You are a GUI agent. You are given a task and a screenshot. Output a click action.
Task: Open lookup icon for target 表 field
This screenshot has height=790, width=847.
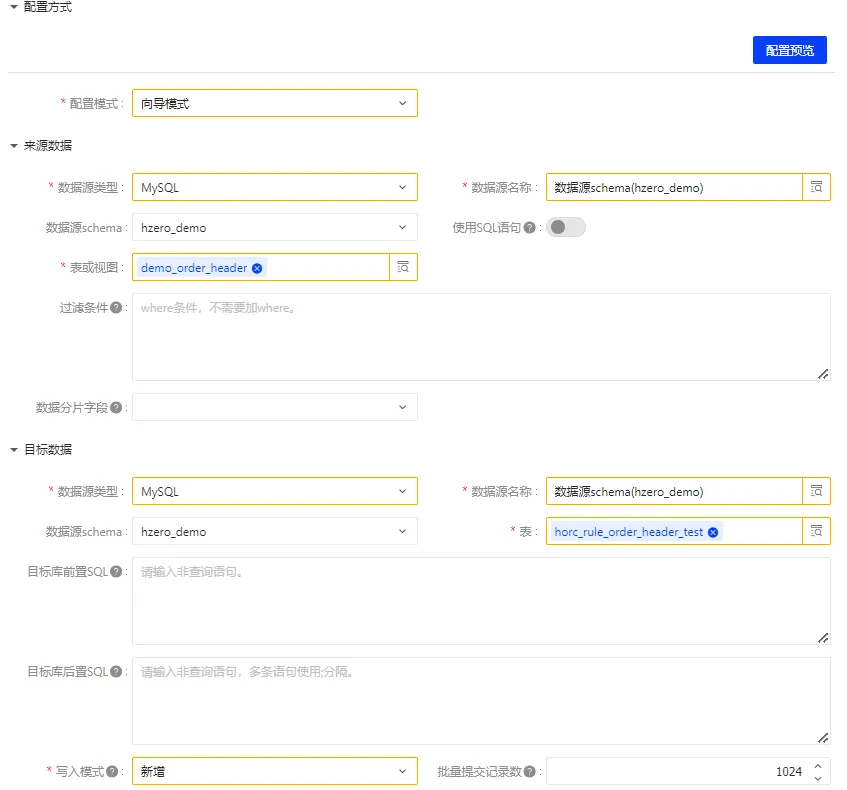pyautogui.click(x=816, y=531)
